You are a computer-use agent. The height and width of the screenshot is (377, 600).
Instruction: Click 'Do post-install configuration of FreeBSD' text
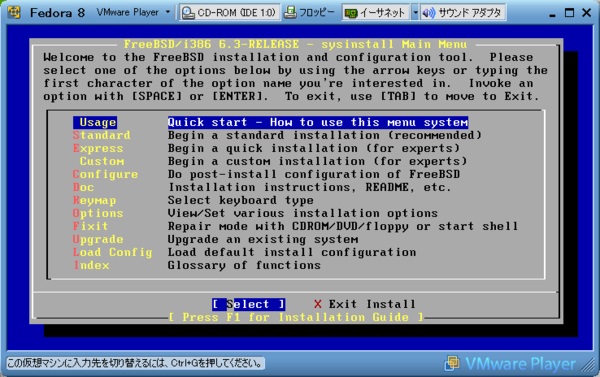(x=314, y=174)
